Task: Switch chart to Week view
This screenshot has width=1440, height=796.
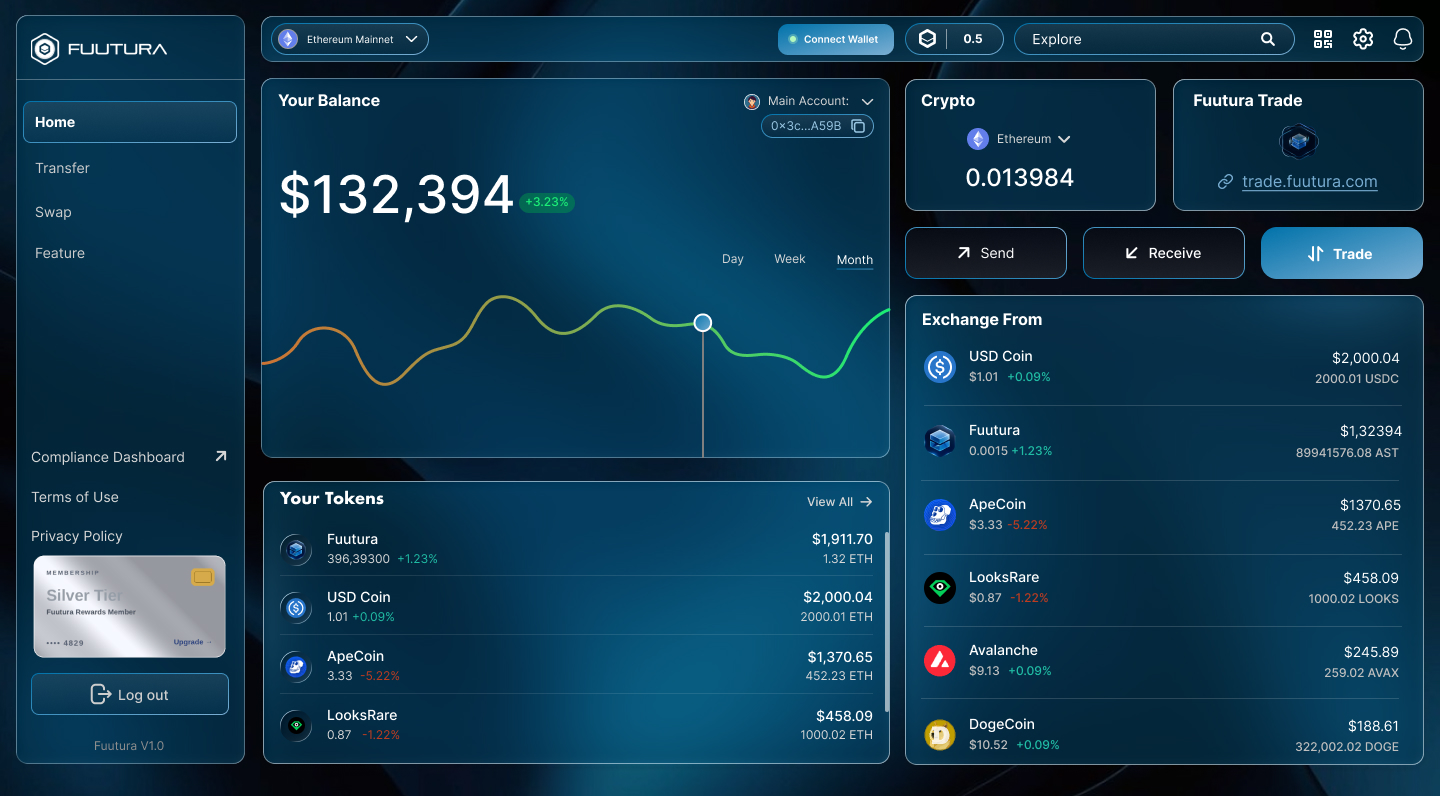Action: point(790,259)
